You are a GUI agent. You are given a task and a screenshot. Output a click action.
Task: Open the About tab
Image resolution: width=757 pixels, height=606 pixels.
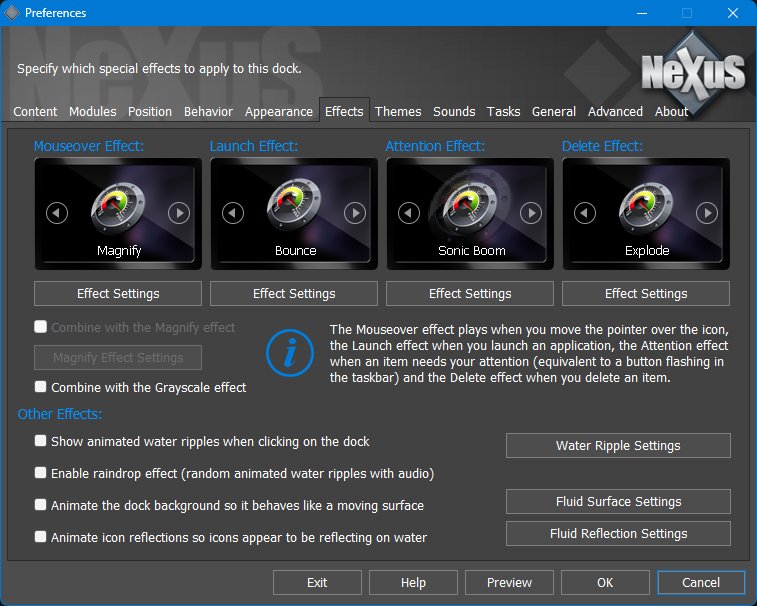click(x=671, y=112)
